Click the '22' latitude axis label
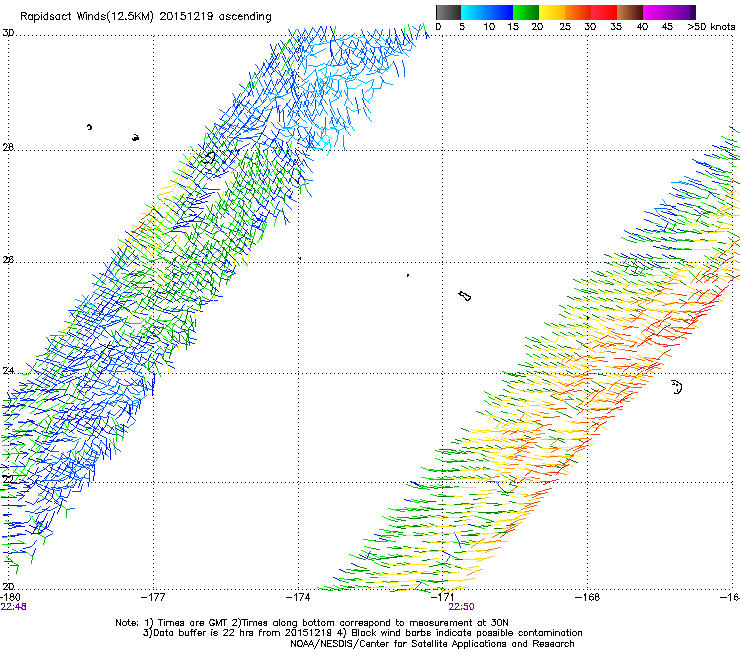740x650 pixels. 8,479
